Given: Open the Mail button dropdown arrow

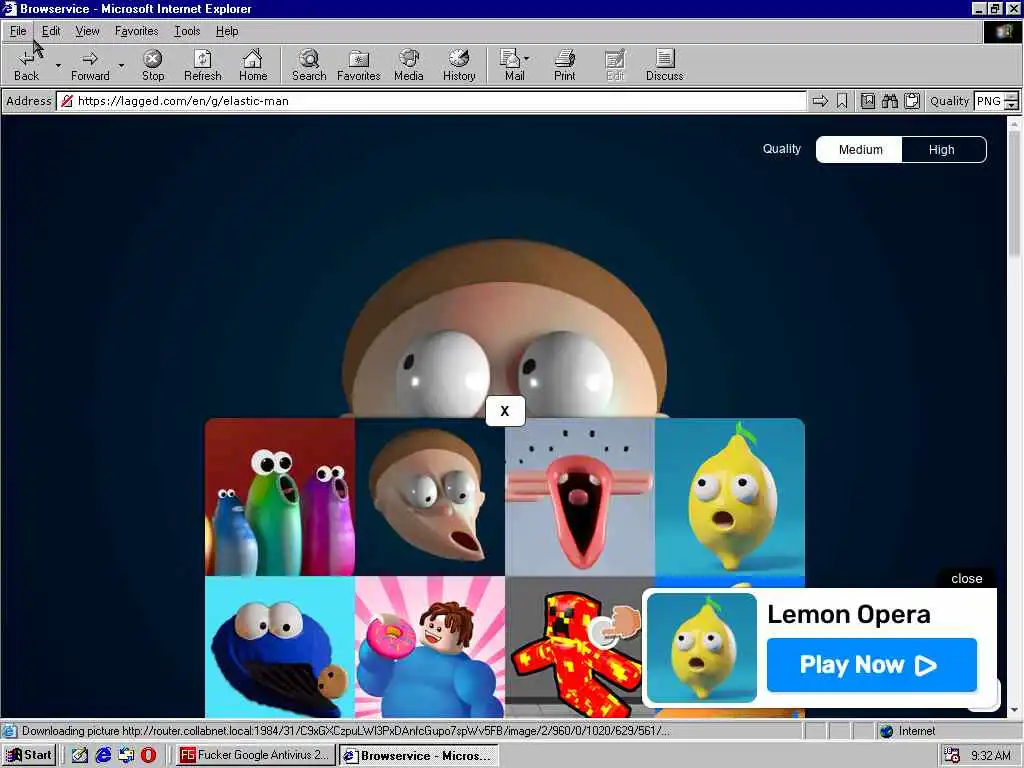Looking at the screenshot, I should [x=526, y=58].
